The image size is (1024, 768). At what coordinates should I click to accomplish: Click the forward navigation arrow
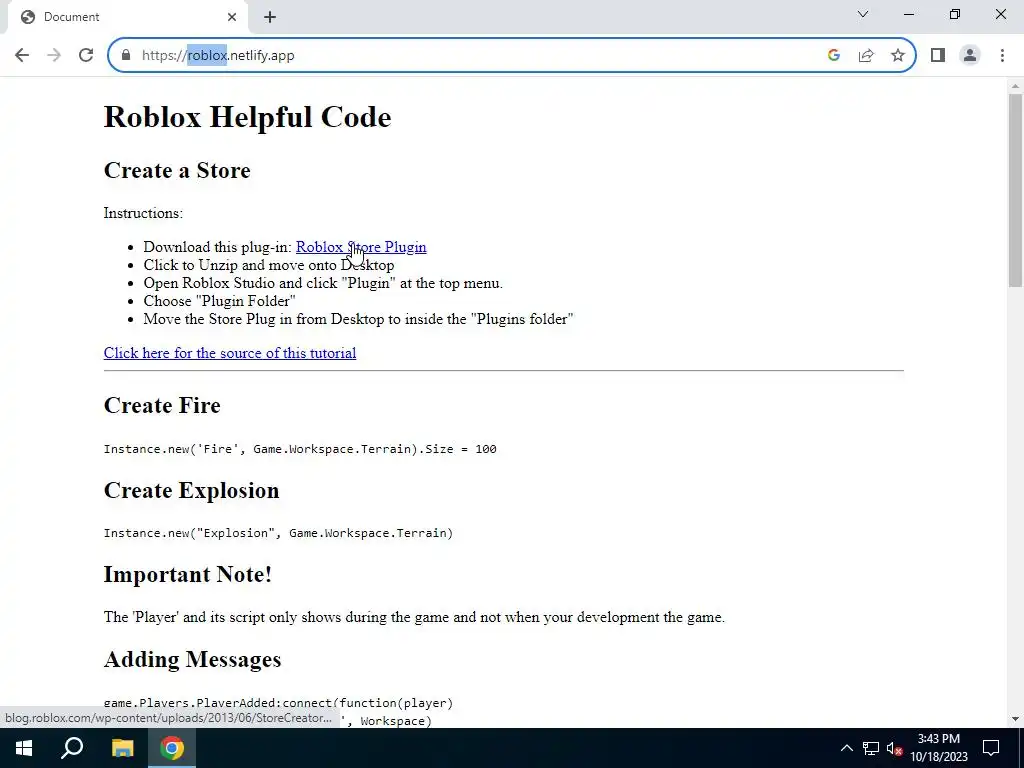54,56
